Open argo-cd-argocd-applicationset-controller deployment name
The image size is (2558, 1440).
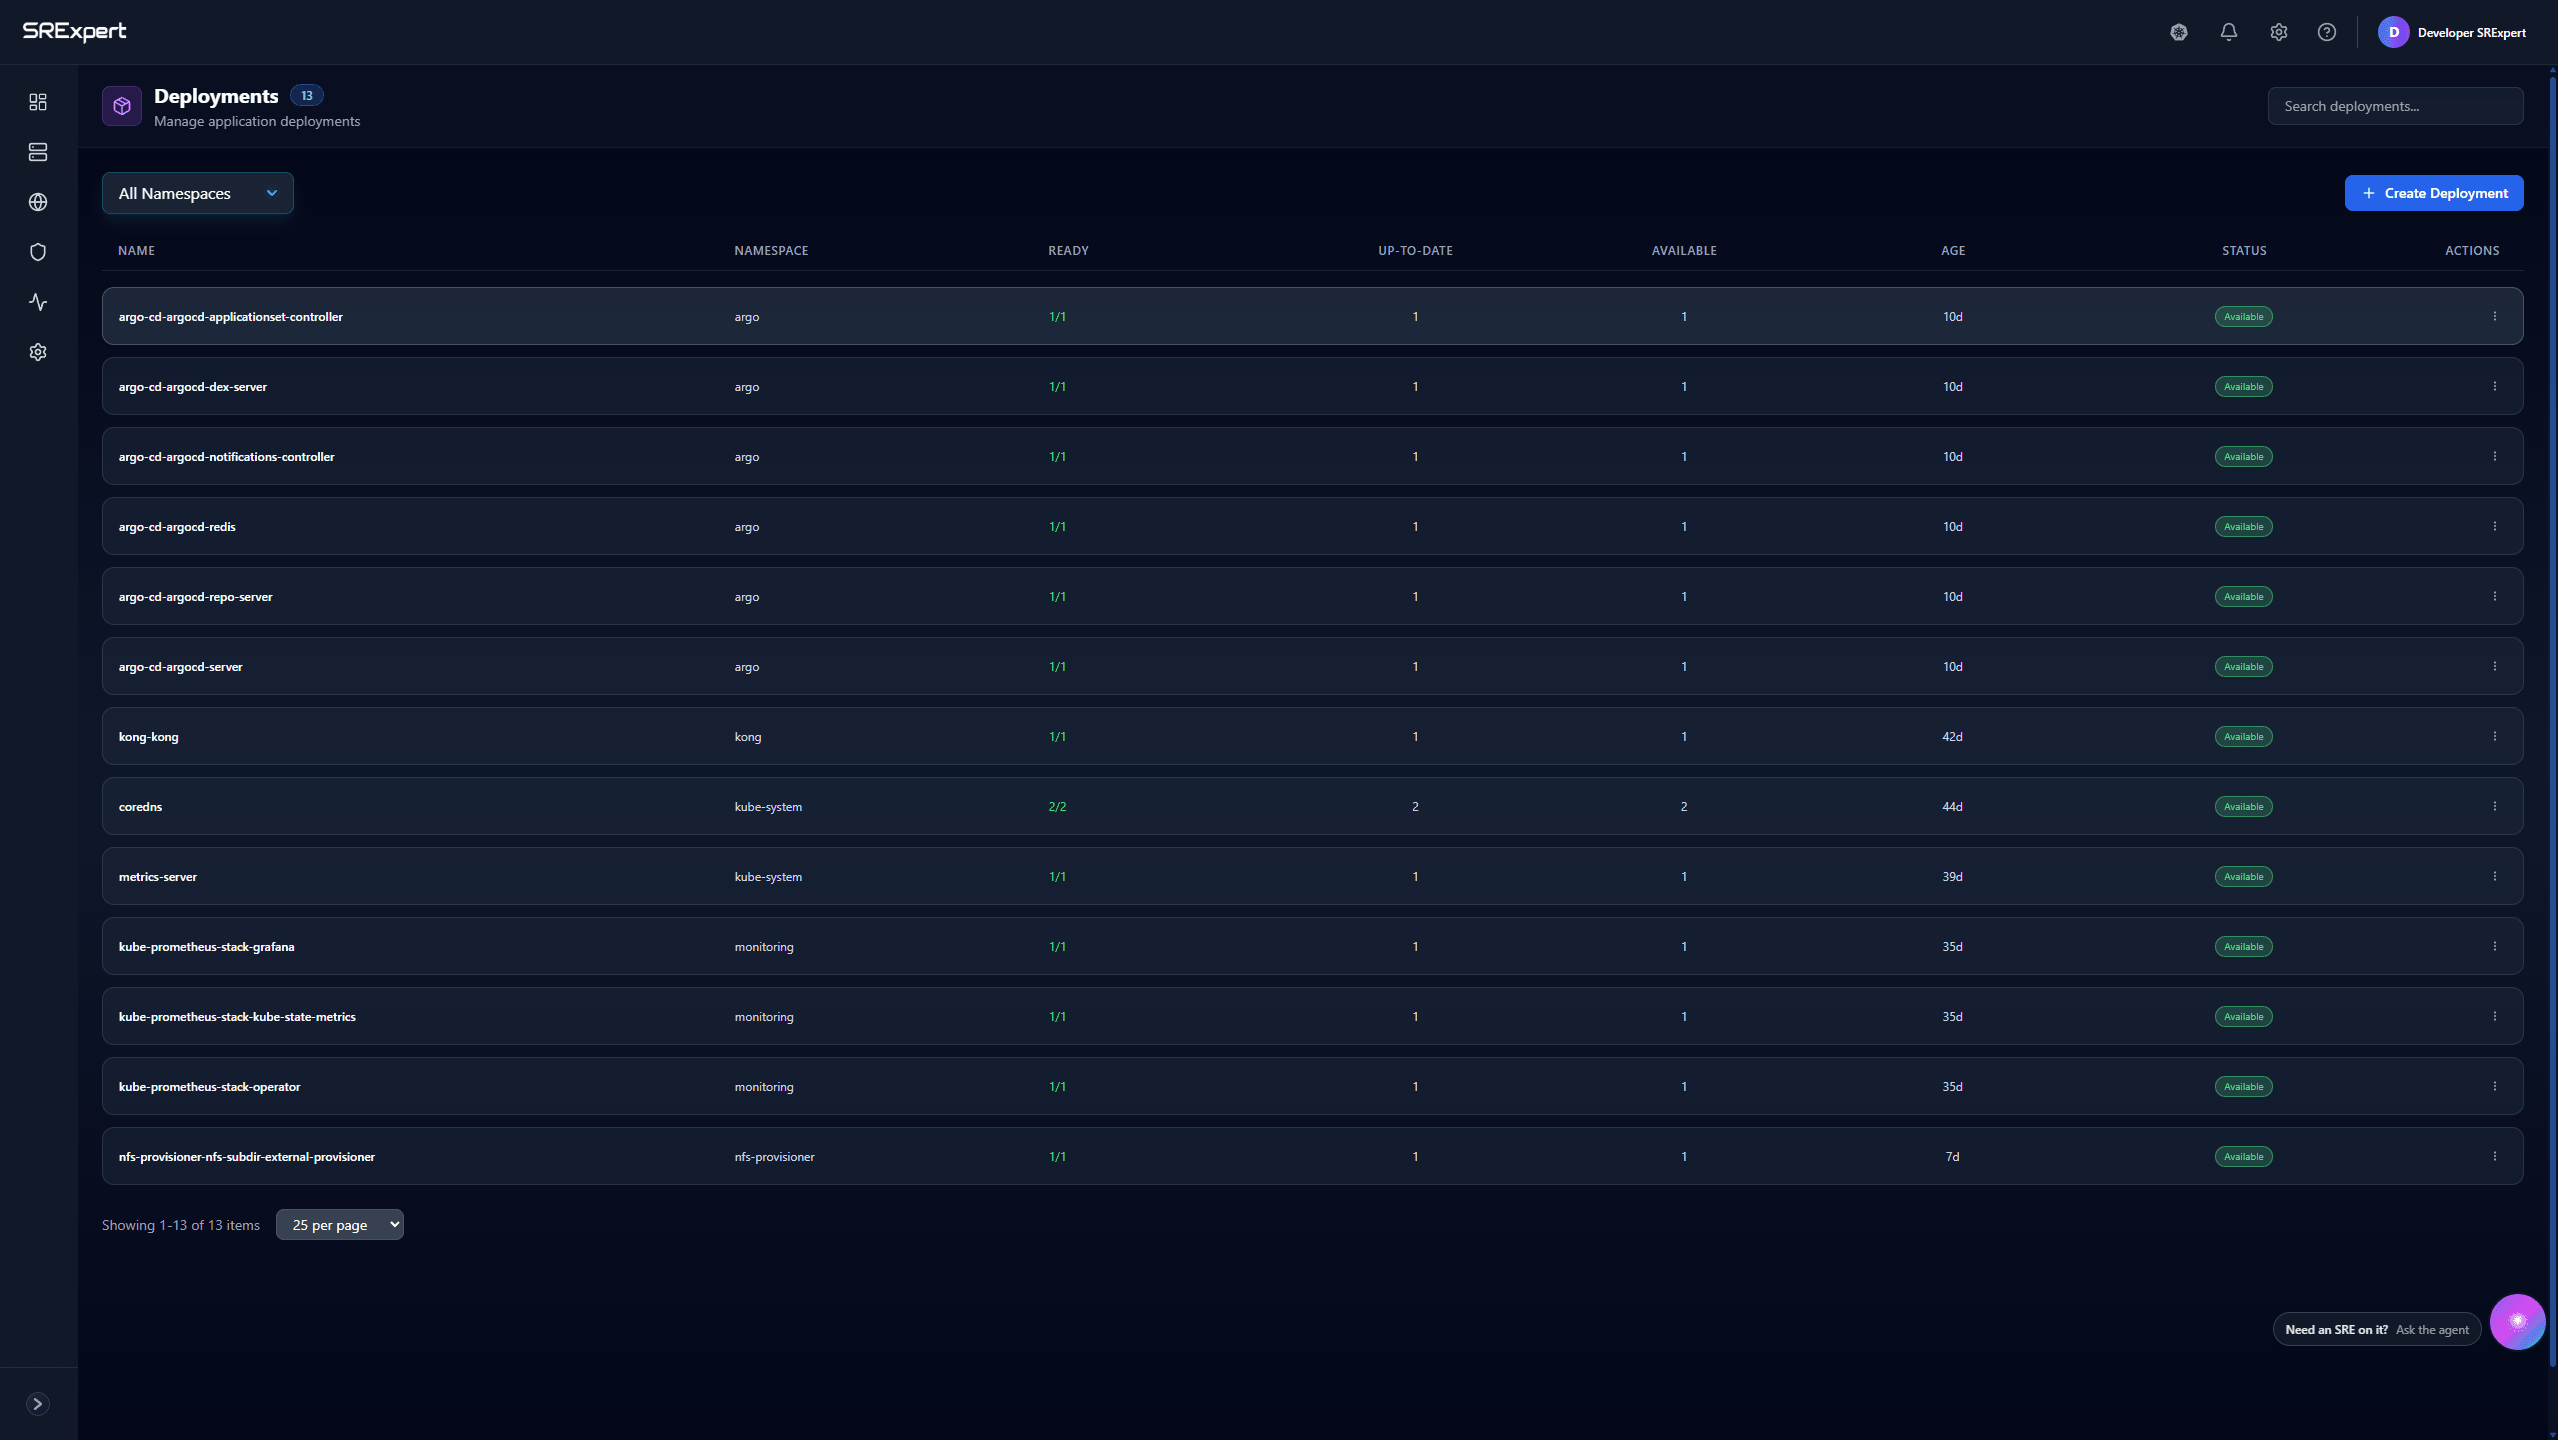(x=230, y=317)
